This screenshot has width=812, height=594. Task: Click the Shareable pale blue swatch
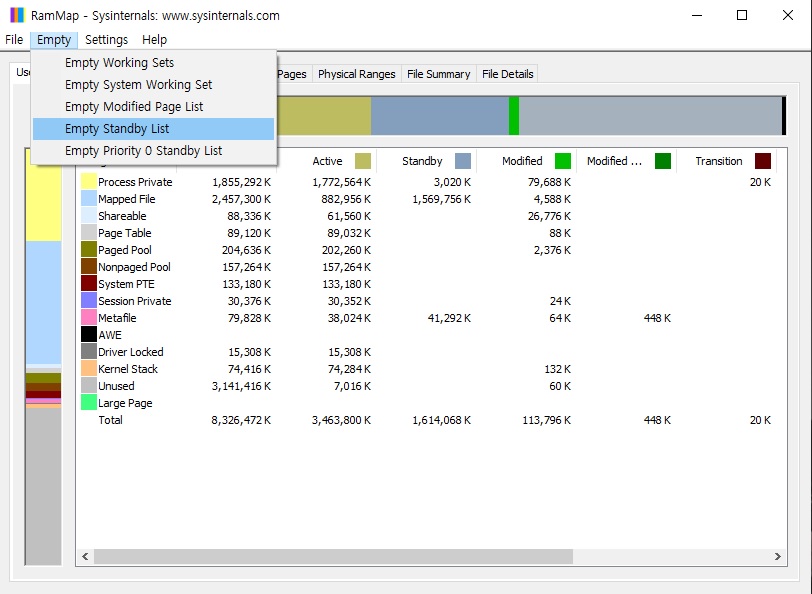89,216
